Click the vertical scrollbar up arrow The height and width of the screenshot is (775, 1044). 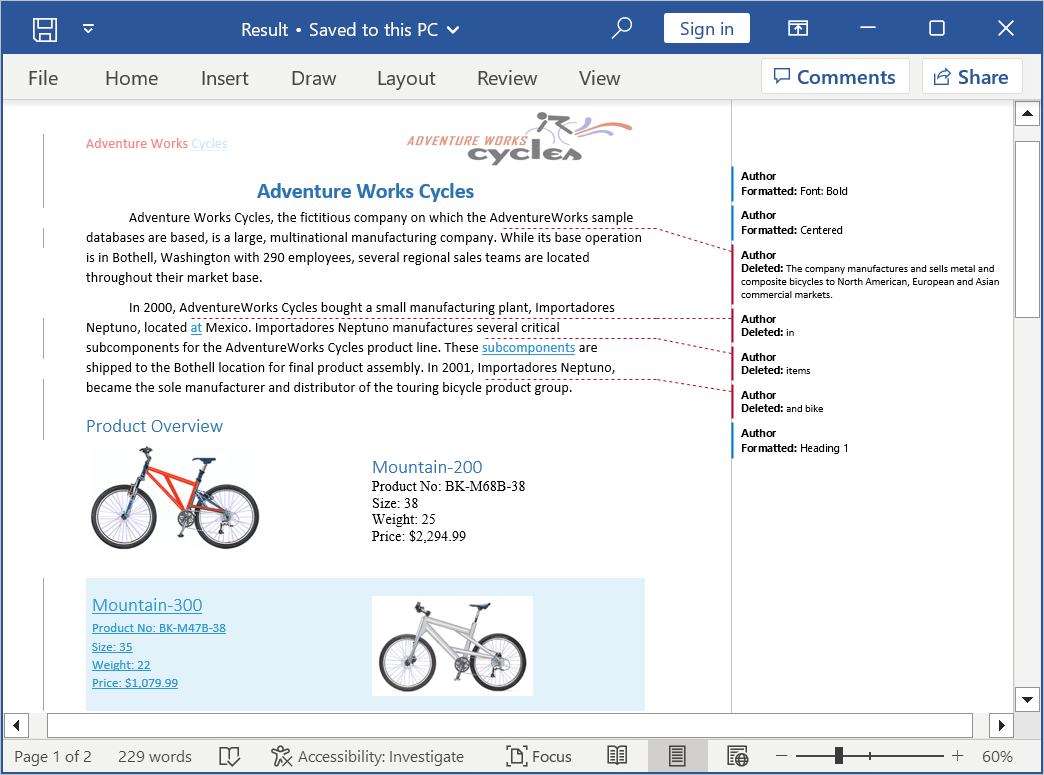tap(1027, 113)
